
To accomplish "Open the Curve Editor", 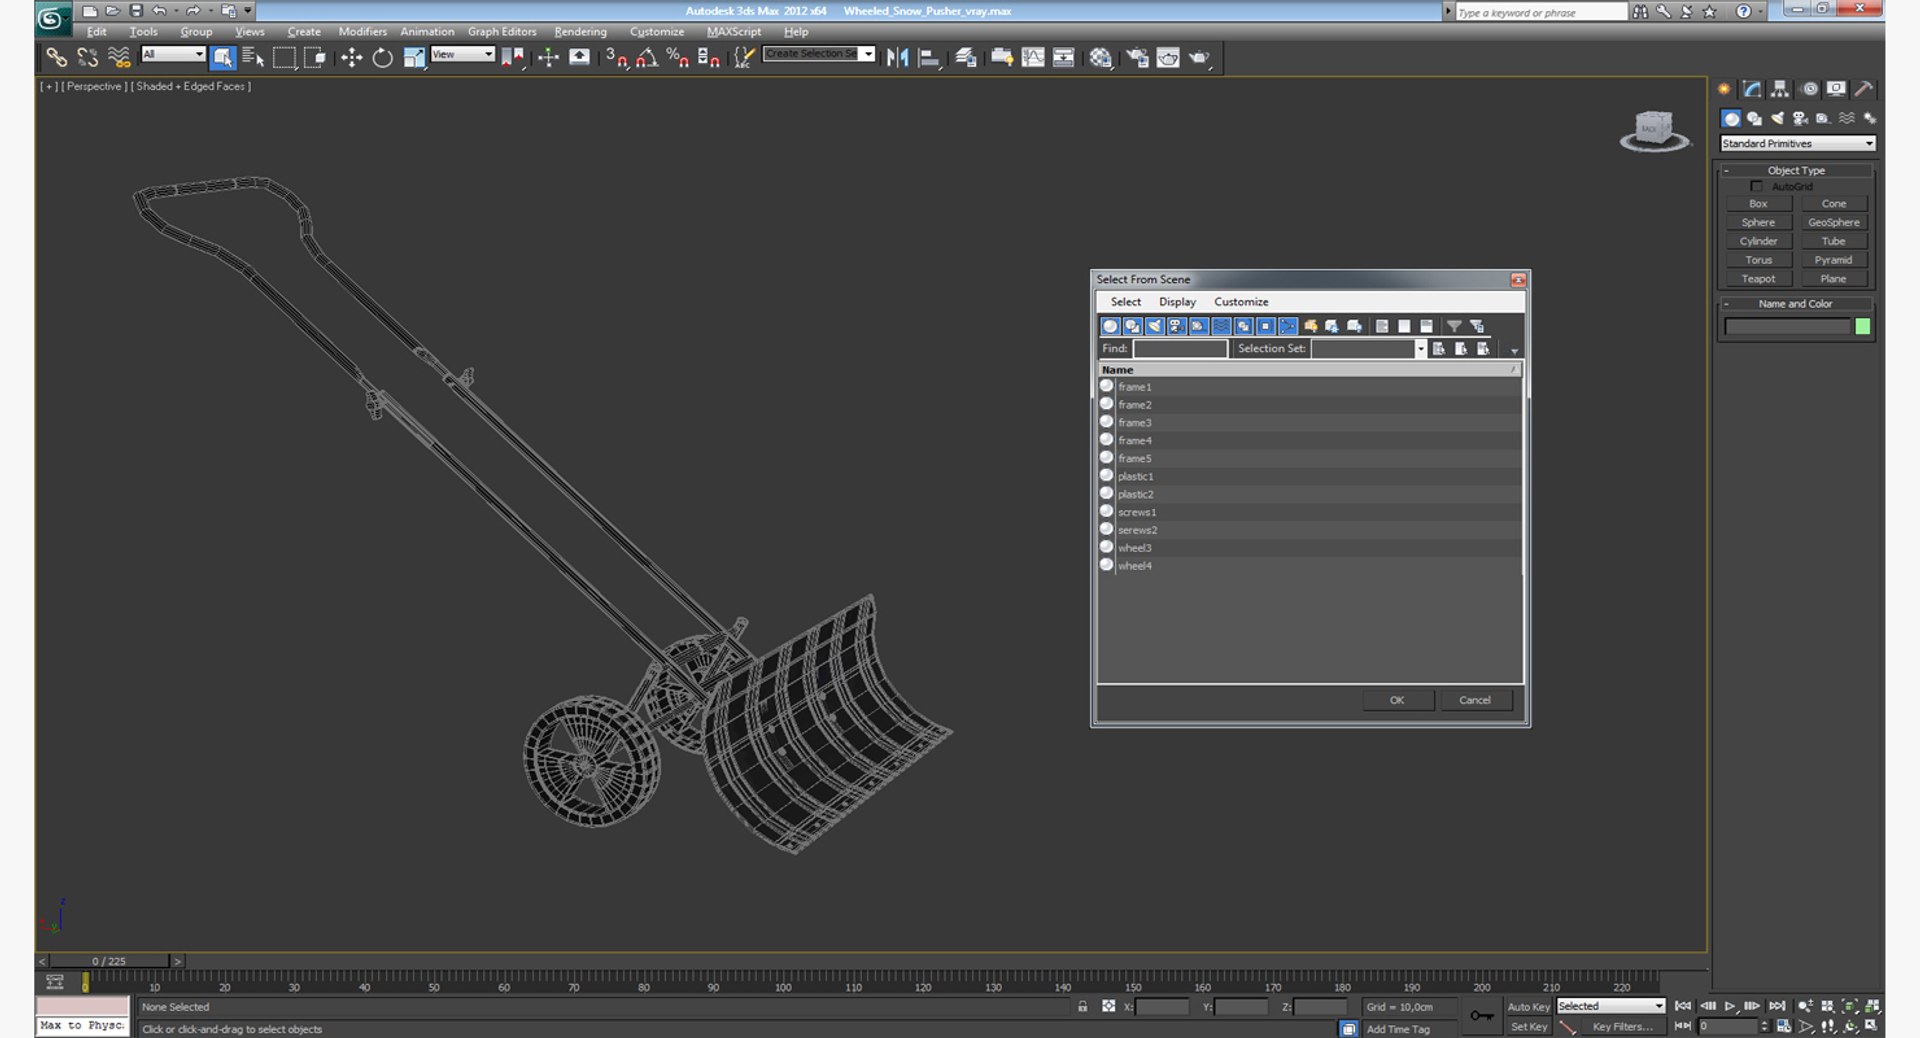I will pos(1033,58).
